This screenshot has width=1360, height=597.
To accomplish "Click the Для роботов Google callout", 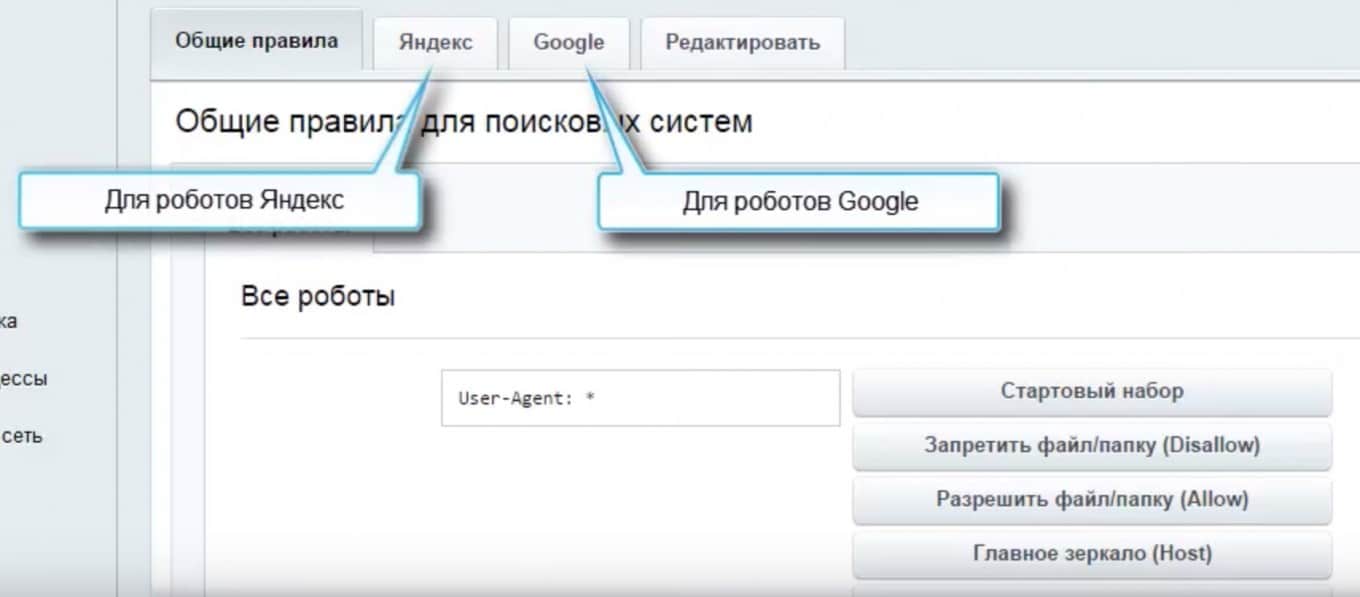I will coord(799,202).
